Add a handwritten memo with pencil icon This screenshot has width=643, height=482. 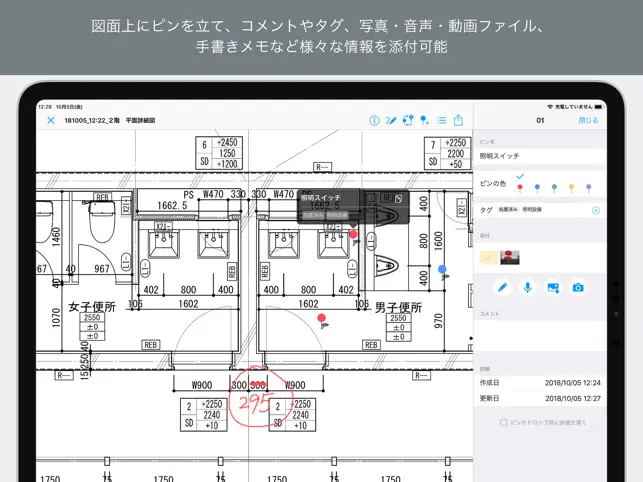502,288
